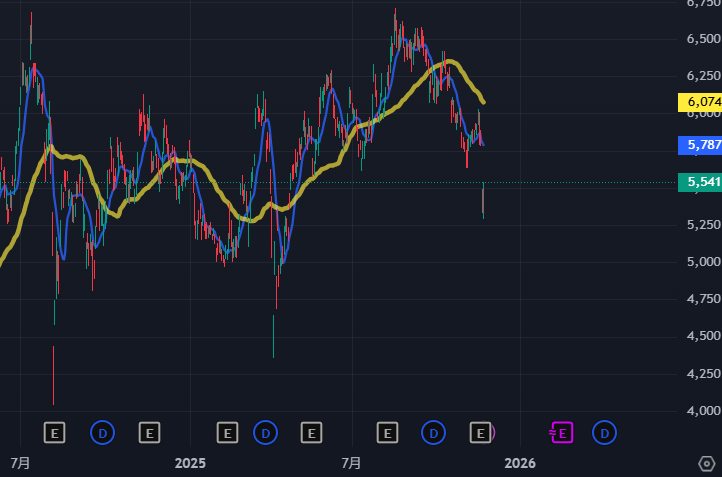Viewport: 722px width, 477px height.
Task: Click the 2025 label on the time axis
Action: tap(189, 463)
